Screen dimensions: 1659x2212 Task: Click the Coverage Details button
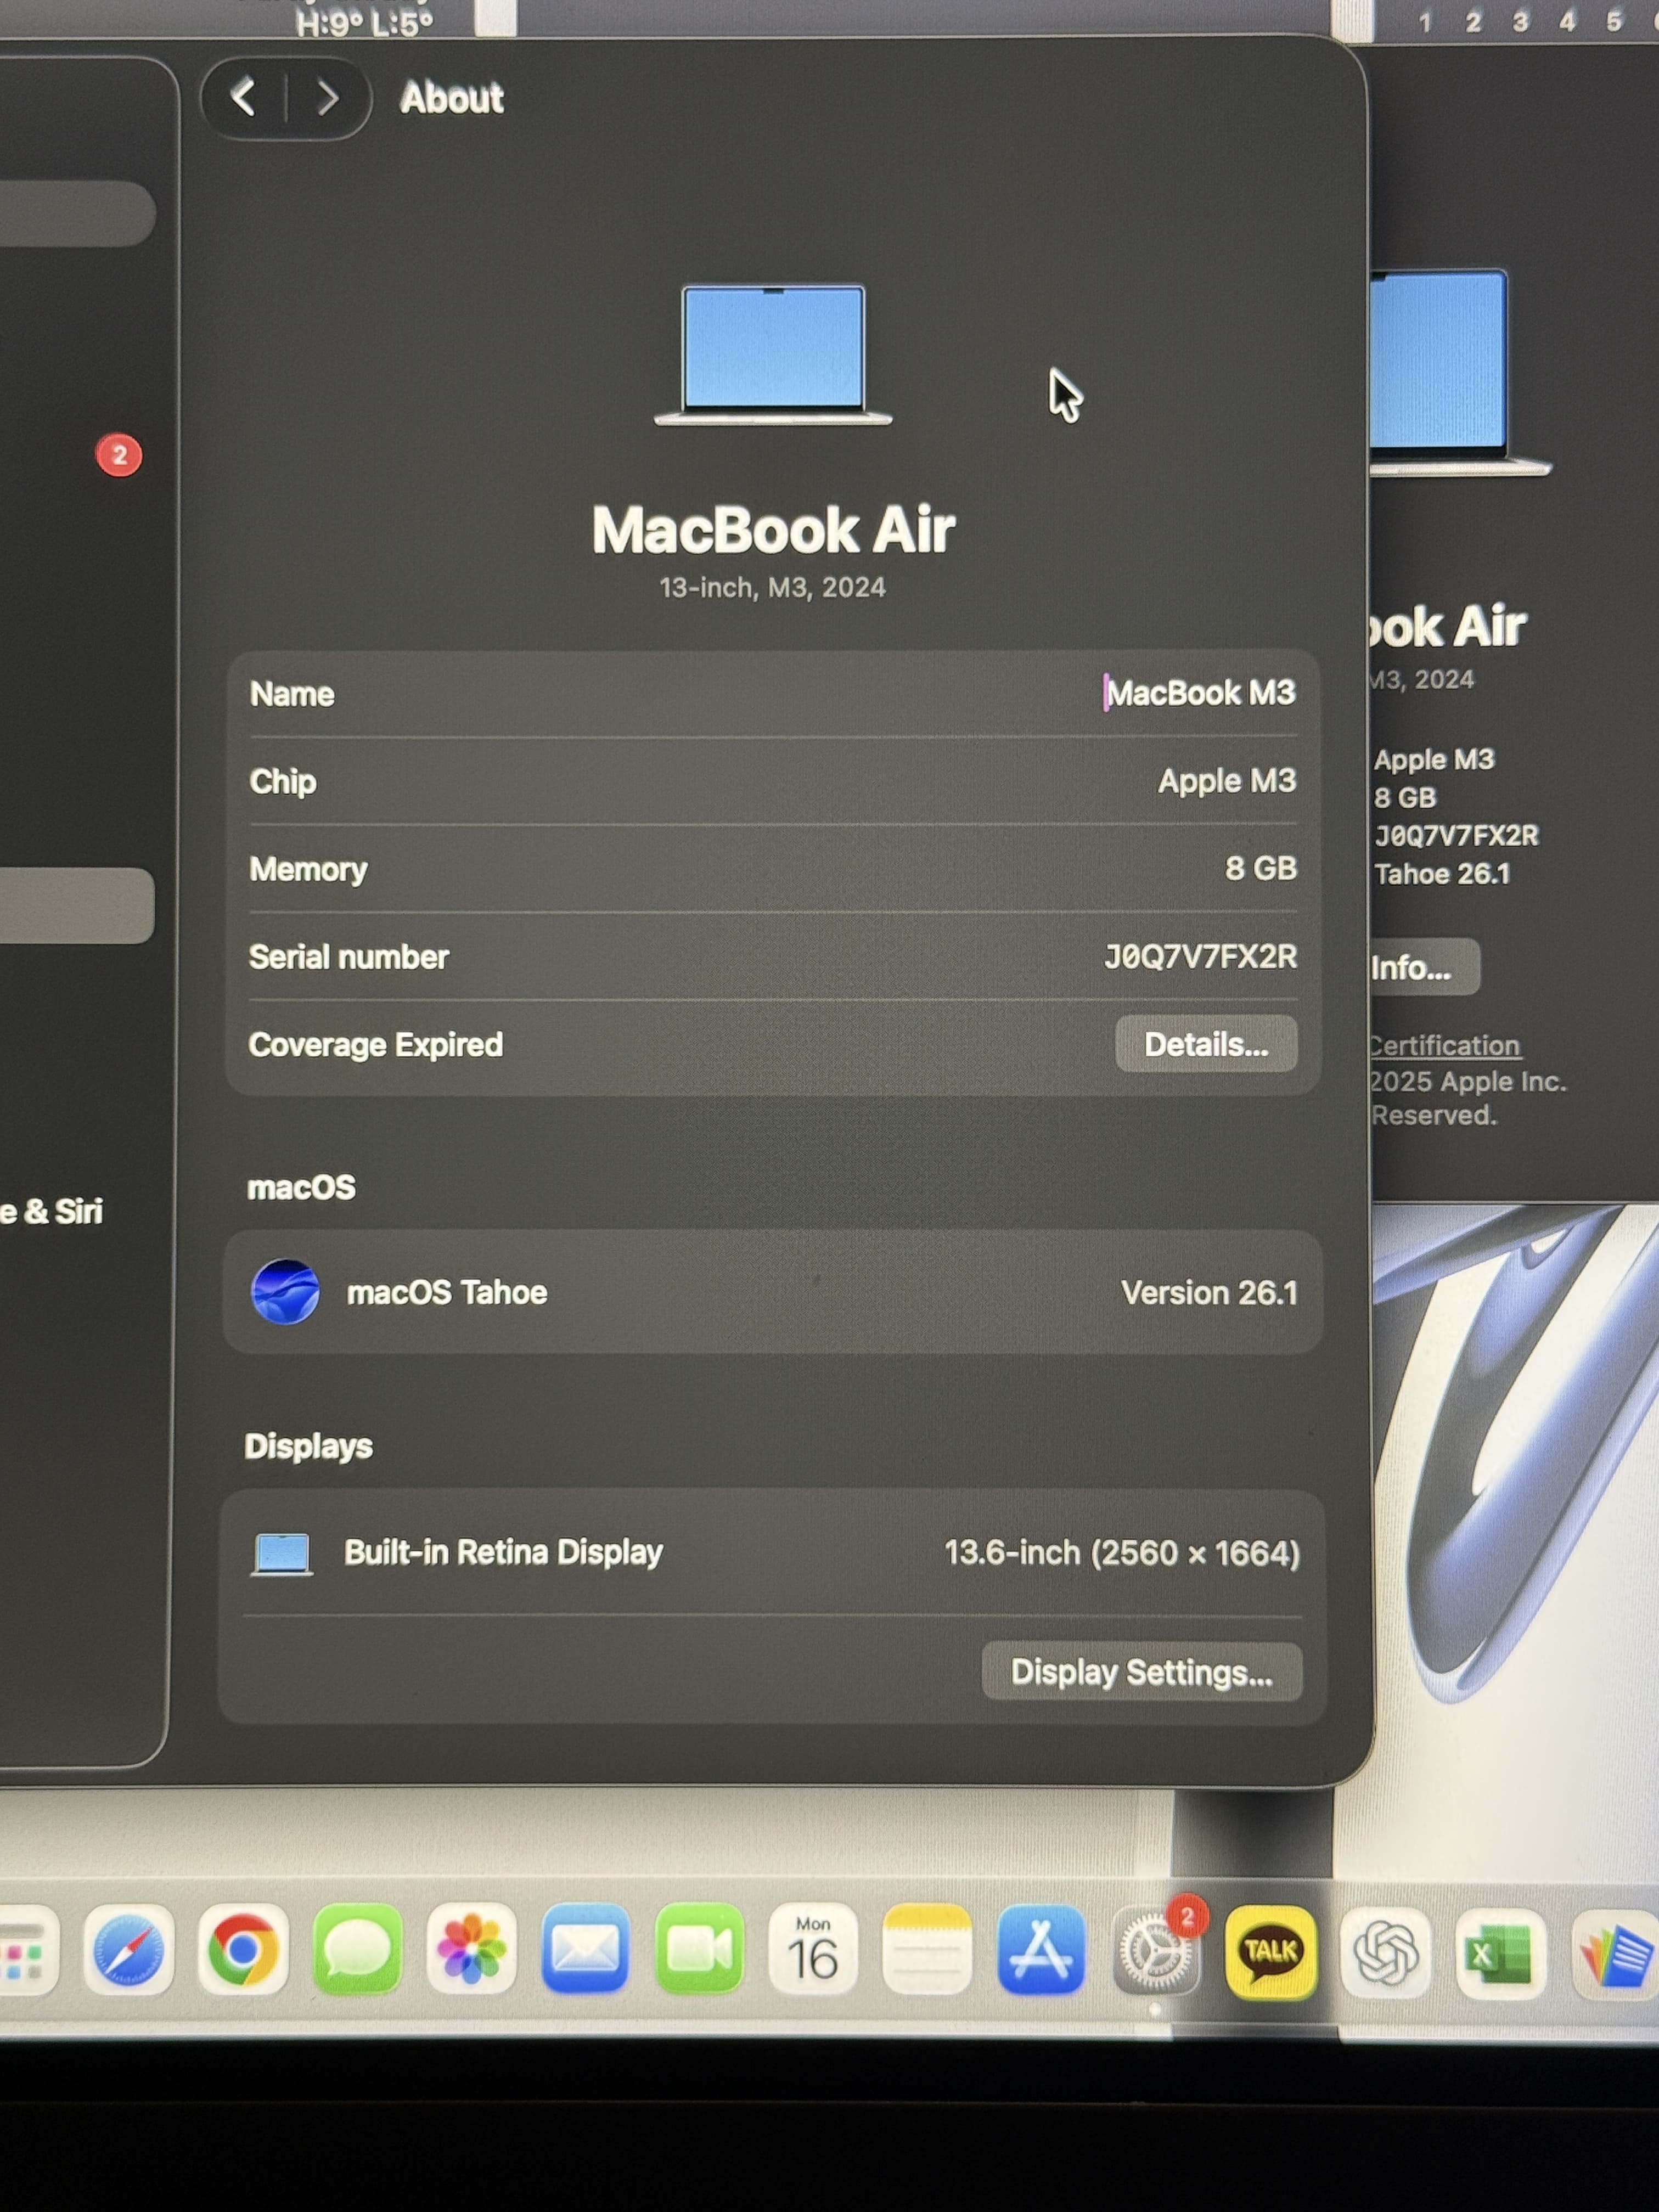(x=1205, y=1044)
